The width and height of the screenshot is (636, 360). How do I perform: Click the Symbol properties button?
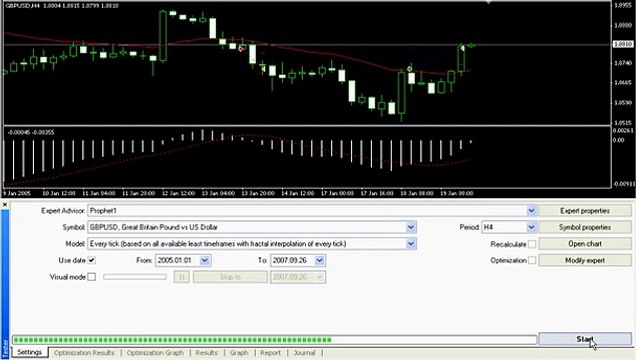pos(584,227)
